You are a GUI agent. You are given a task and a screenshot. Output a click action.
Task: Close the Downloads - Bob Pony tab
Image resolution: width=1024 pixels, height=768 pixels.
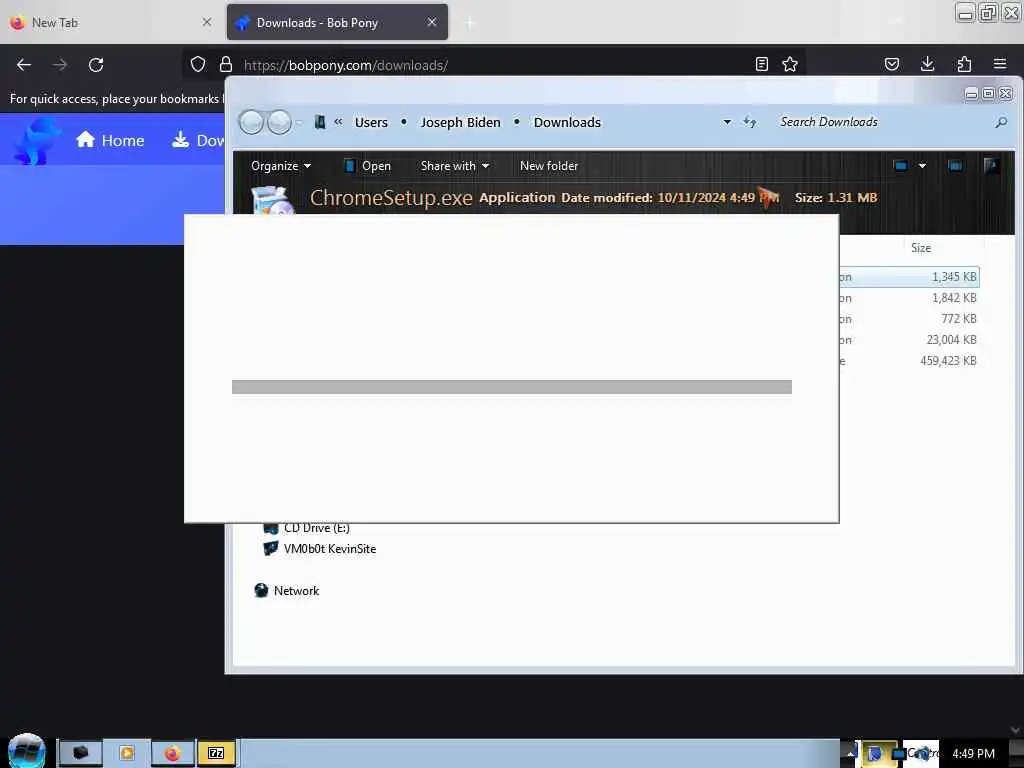[x=432, y=22]
